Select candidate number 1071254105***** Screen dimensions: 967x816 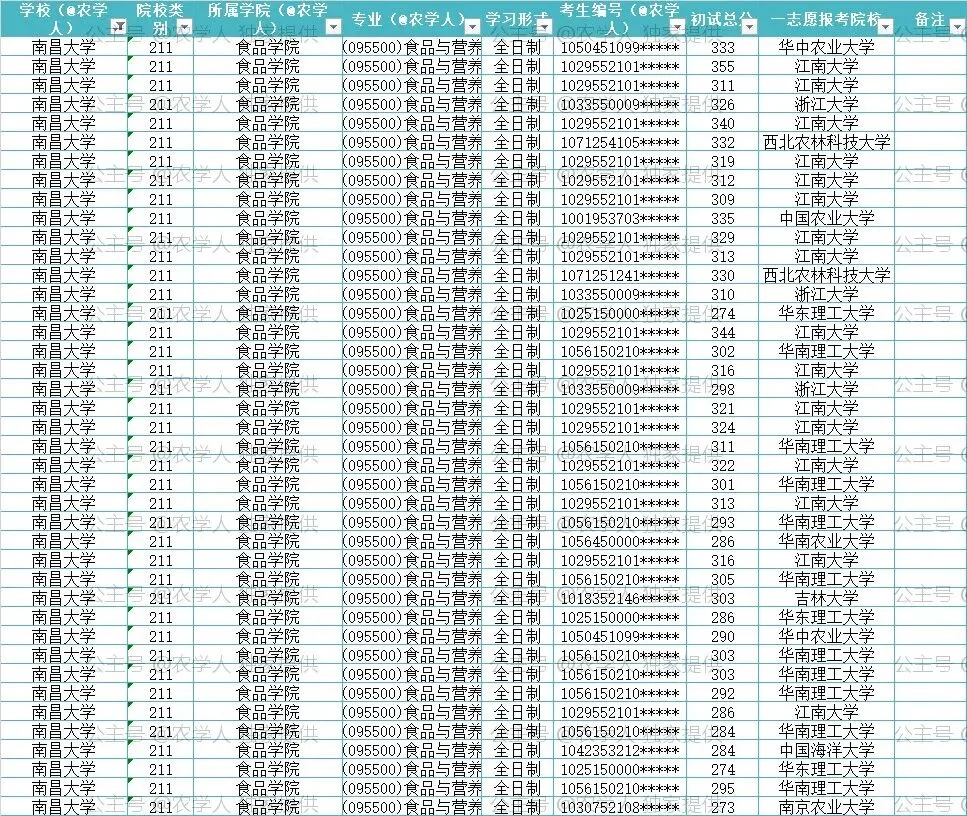click(x=620, y=143)
